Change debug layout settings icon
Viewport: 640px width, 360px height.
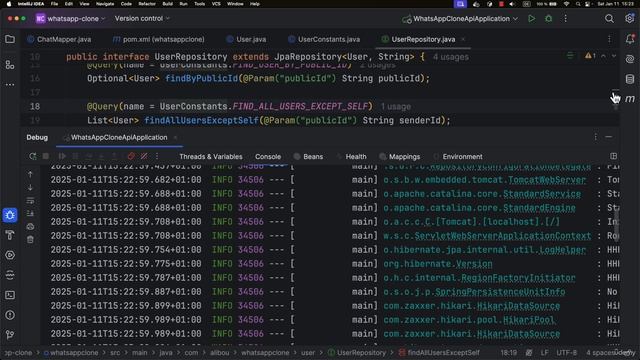pos(613,156)
